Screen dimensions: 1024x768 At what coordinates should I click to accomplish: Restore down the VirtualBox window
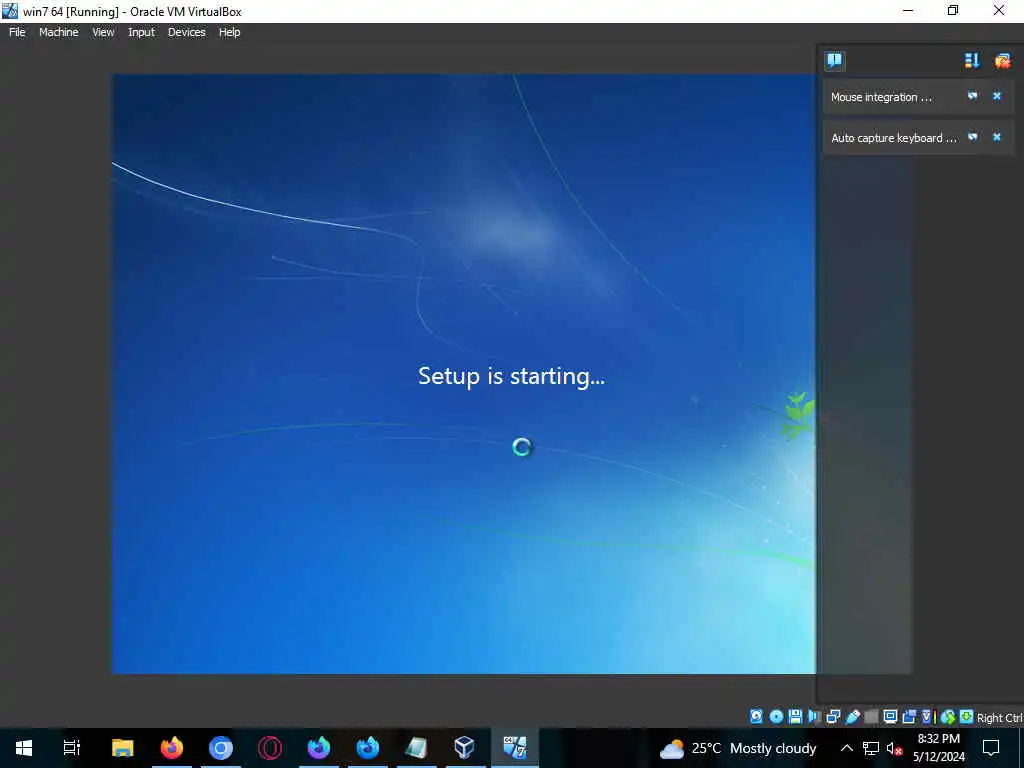tap(953, 10)
